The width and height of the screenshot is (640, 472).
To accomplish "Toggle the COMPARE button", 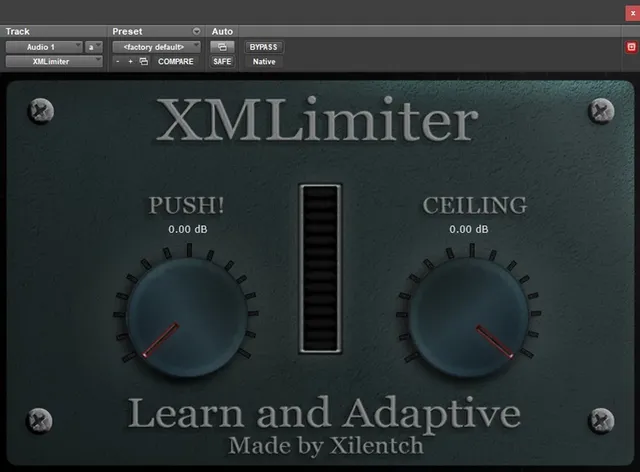I will (x=175, y=62).
